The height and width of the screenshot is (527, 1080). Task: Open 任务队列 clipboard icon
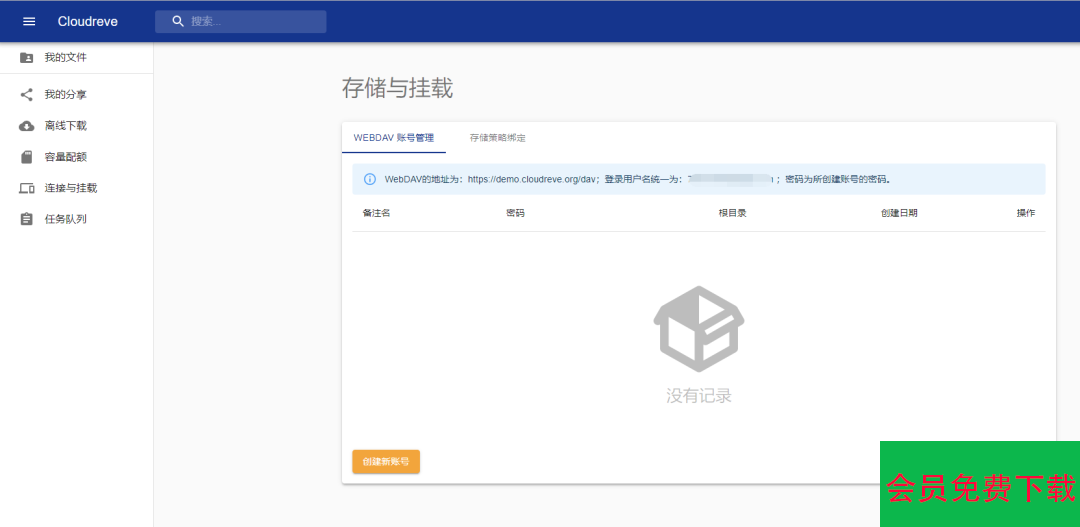tap(27, 219)
